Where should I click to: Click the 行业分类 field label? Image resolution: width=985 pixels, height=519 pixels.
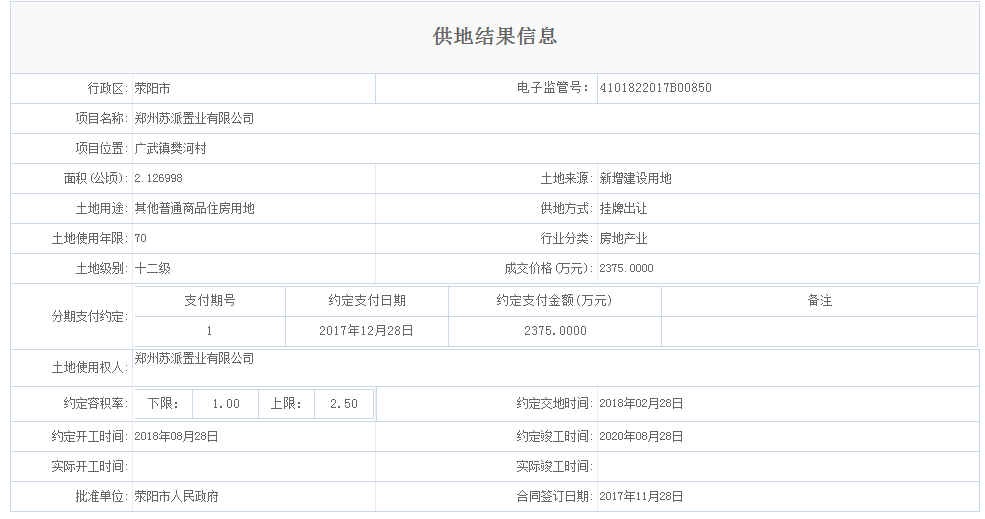pyautogui.click(x=567, y=238)
